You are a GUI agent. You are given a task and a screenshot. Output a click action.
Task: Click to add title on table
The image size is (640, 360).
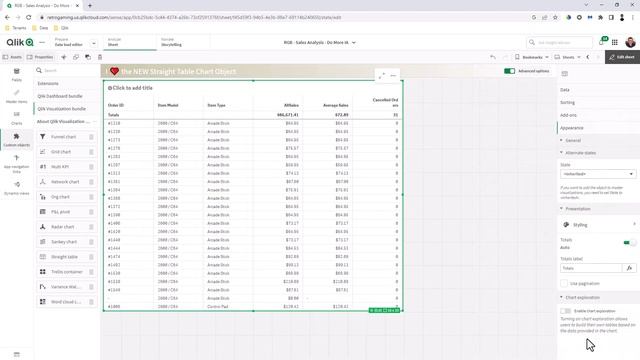click(132, 88)
